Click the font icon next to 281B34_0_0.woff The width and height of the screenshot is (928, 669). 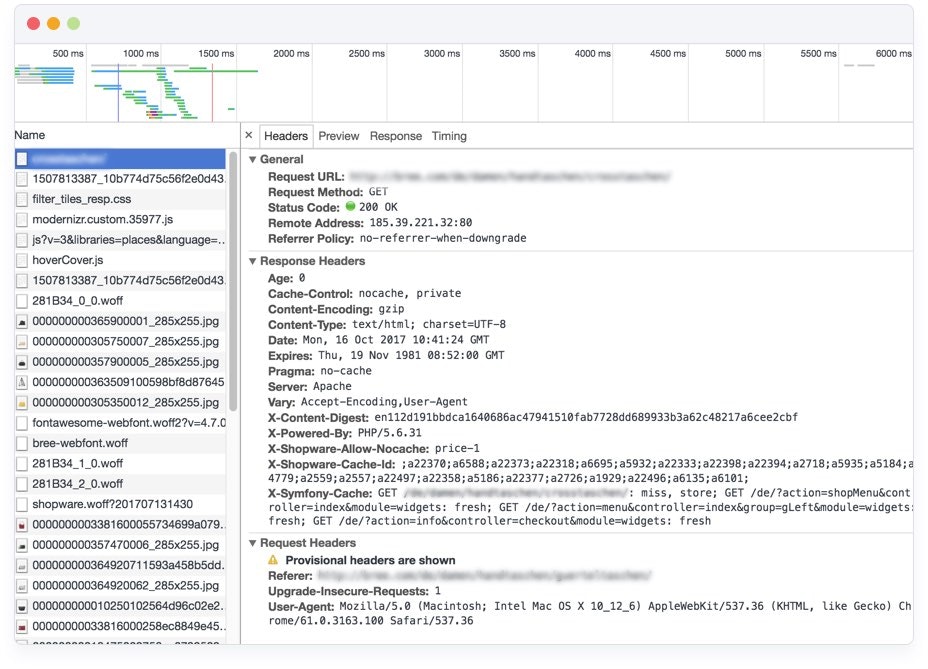click(x=22, y=301)
